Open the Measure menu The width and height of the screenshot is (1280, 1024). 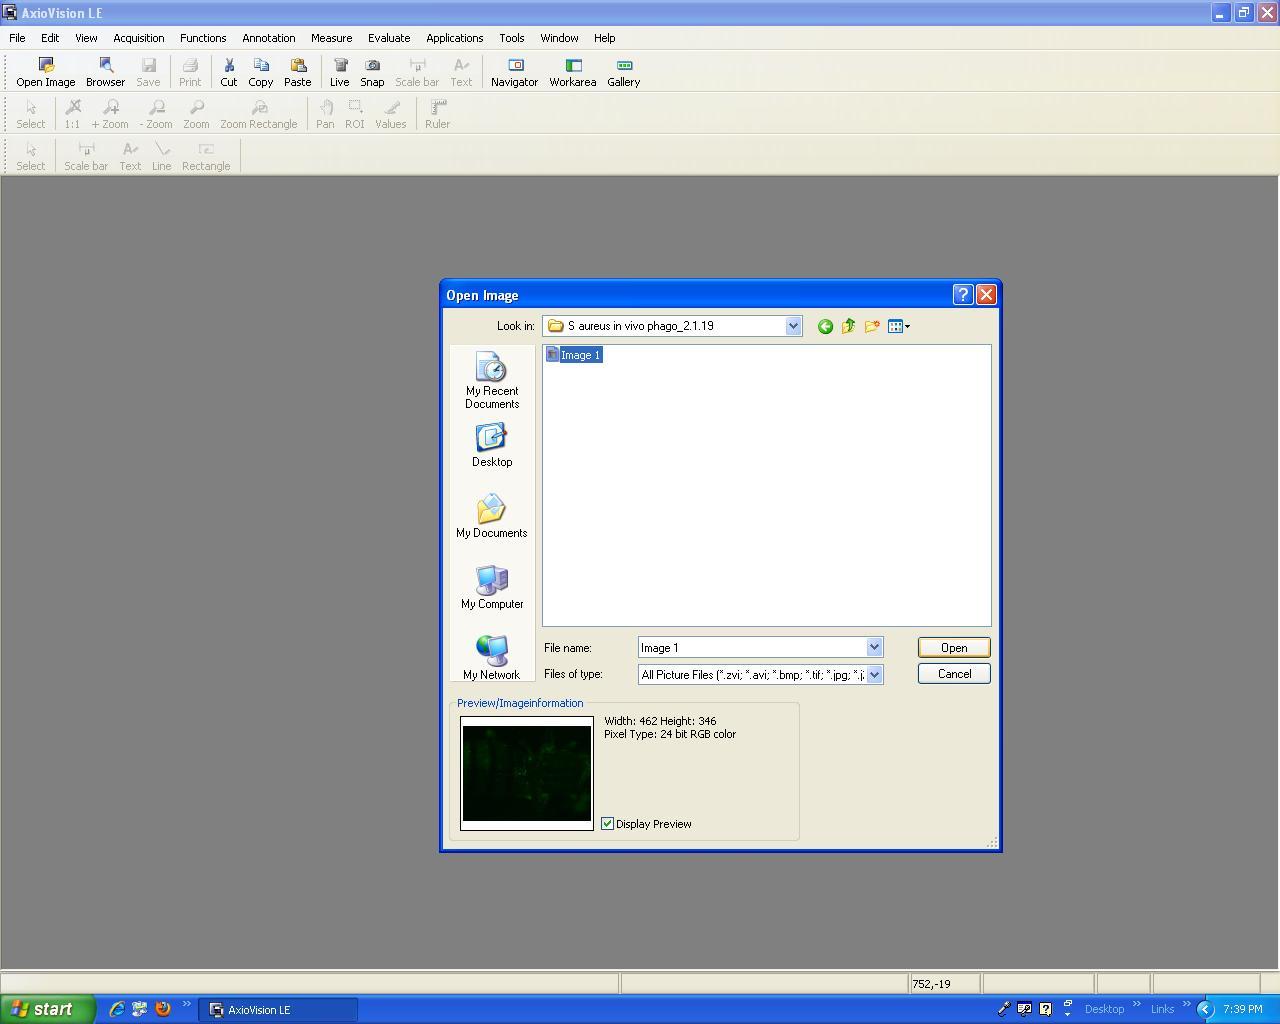(x=331, y=38)
